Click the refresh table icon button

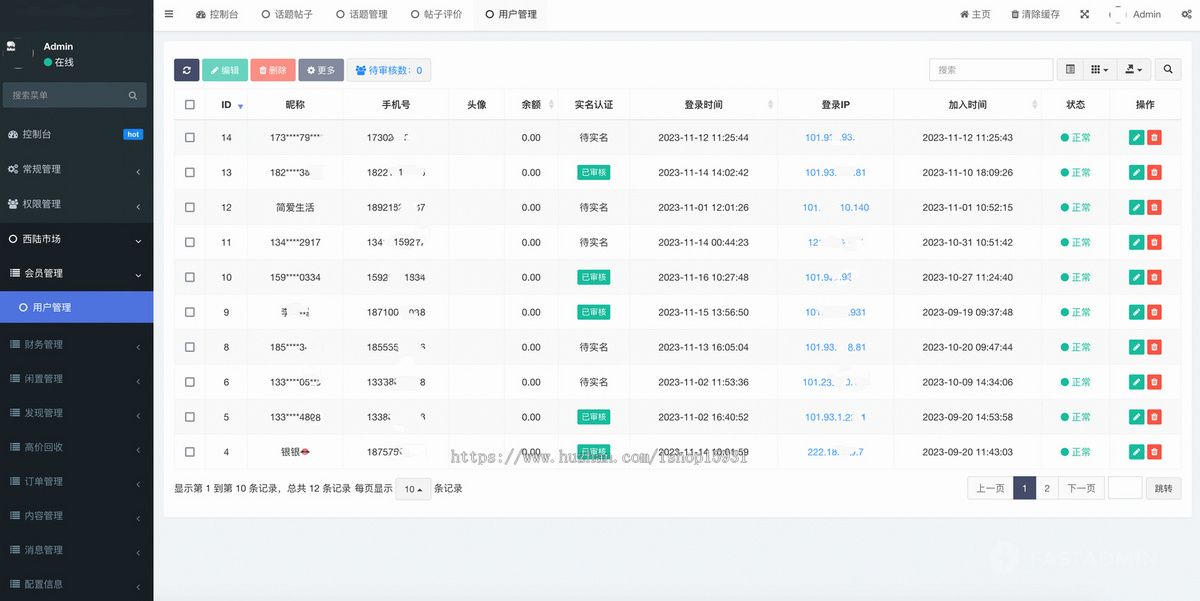(x=186, y=70)
